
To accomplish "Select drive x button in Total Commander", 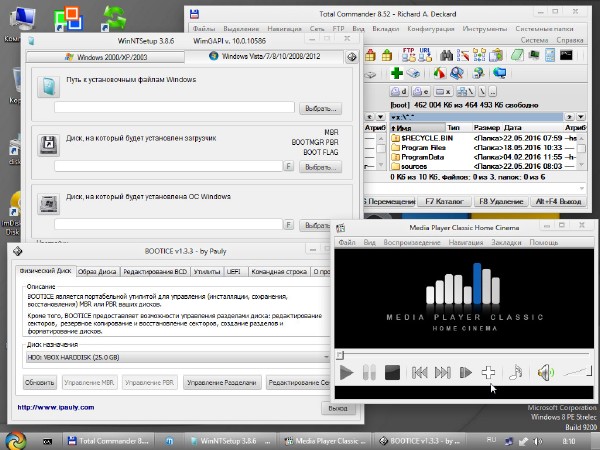I will click(x=443, y=91).
